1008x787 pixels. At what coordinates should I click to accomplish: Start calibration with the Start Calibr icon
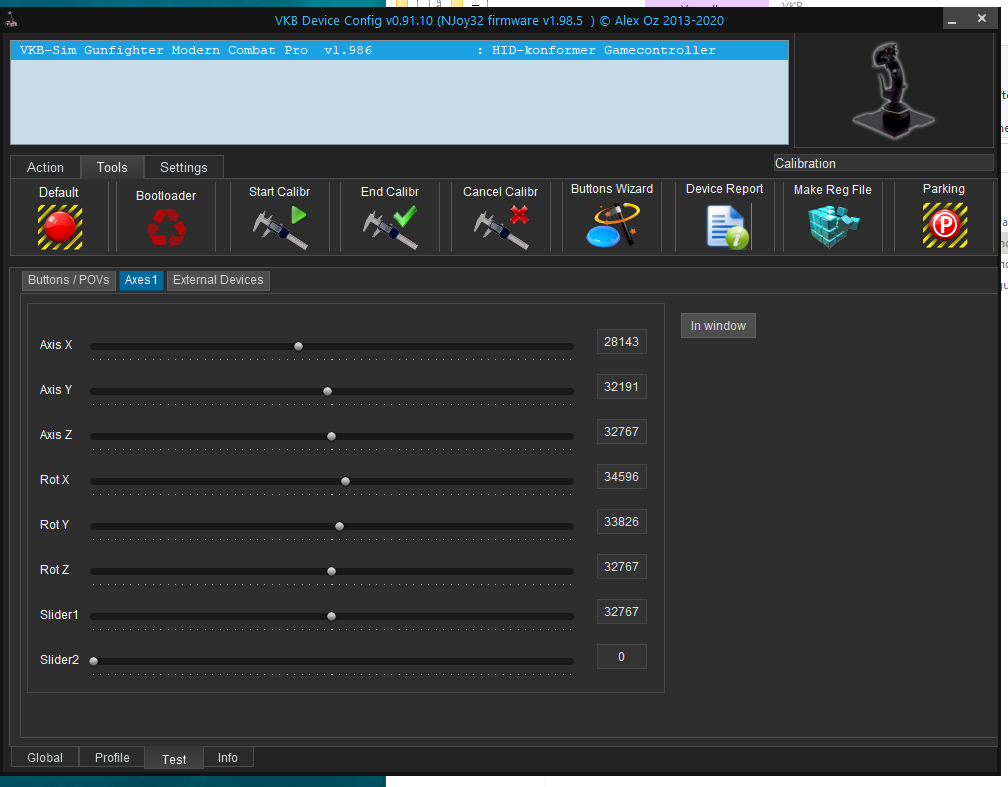click(x=280, y=227)
